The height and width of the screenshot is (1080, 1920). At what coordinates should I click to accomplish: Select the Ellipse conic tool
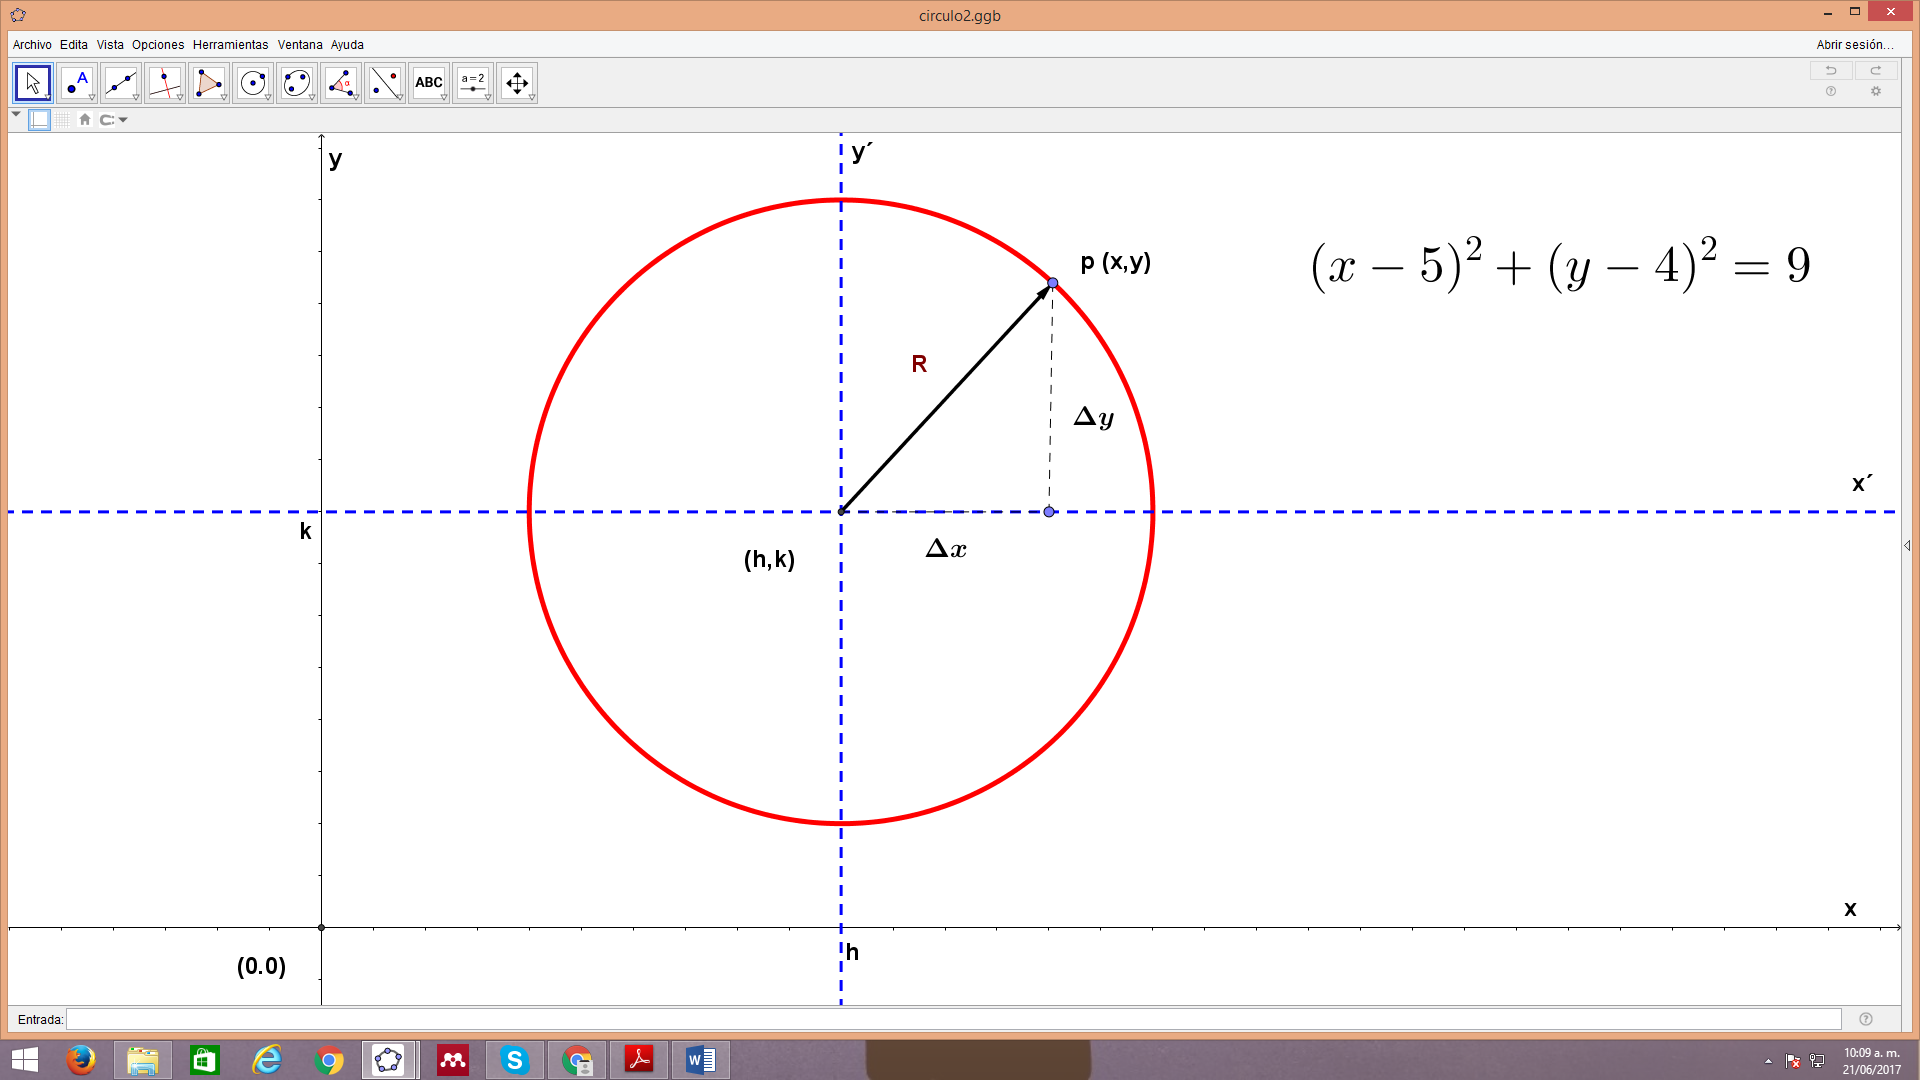click(297, 83)
